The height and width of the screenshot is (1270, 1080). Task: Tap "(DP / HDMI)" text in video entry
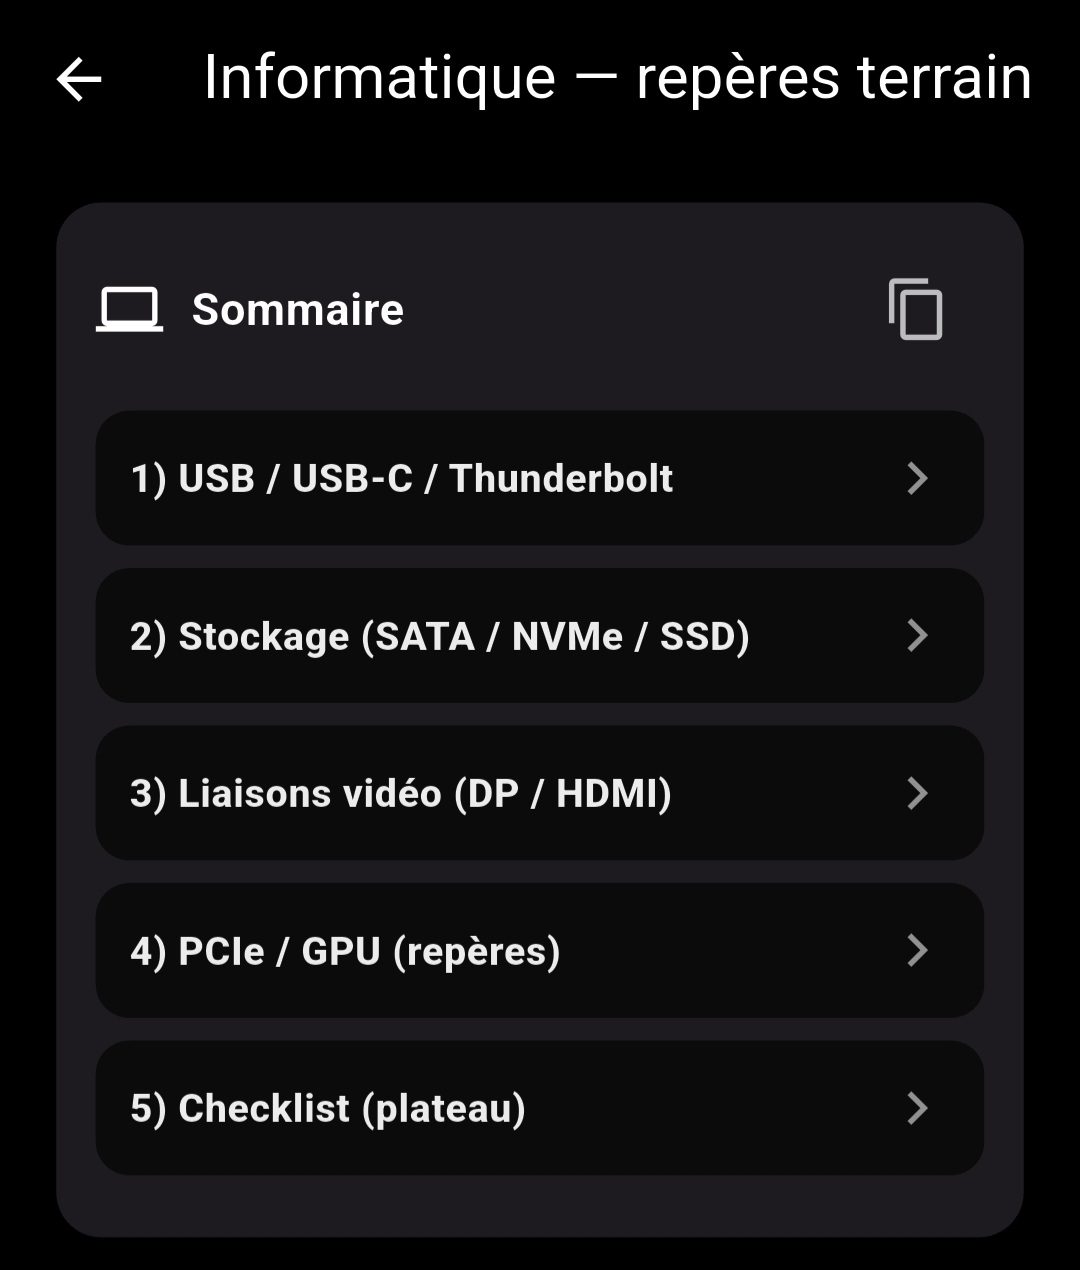(x=563, y=794)
